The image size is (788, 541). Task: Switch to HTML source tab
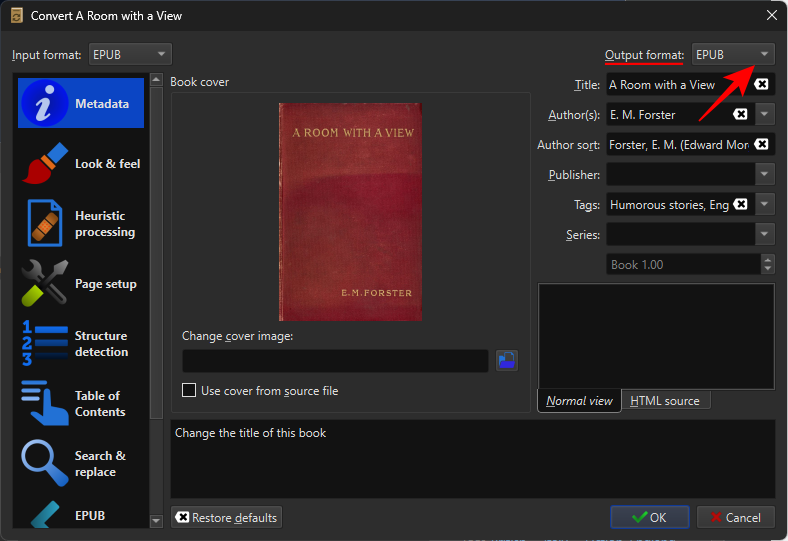pyautogui.click(x=665, y=401)
